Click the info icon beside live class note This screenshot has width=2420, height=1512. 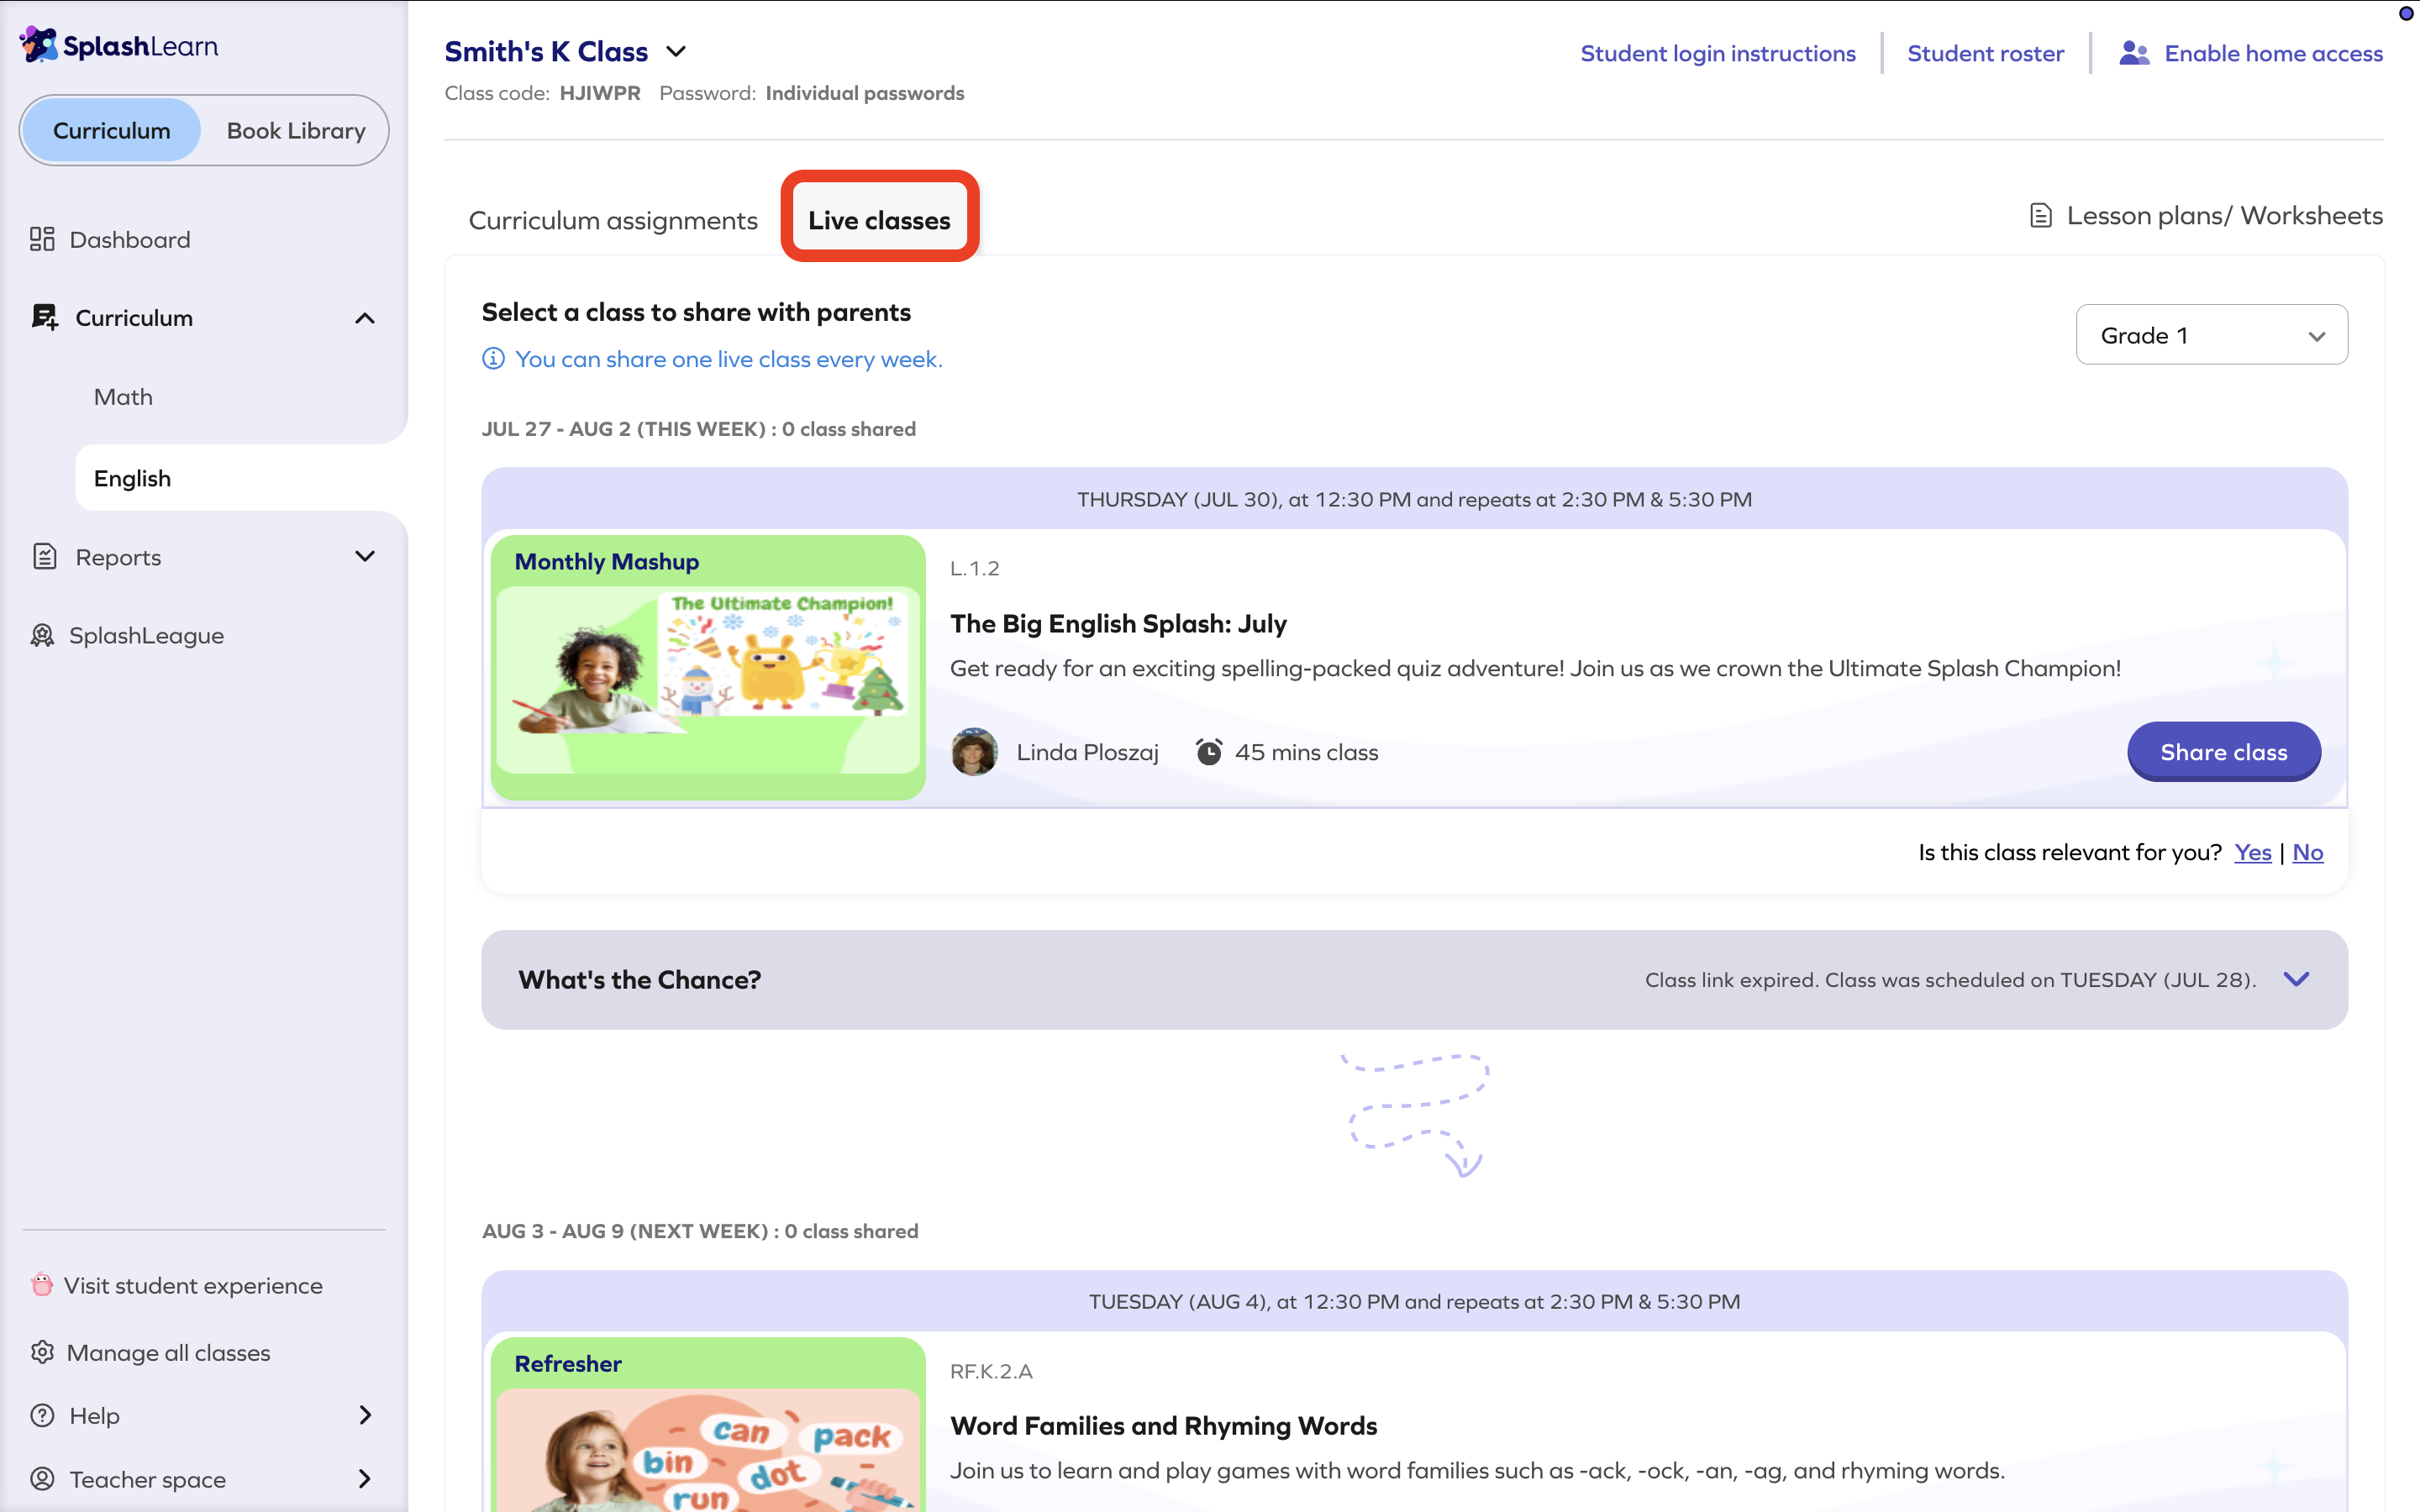[493, 358]
